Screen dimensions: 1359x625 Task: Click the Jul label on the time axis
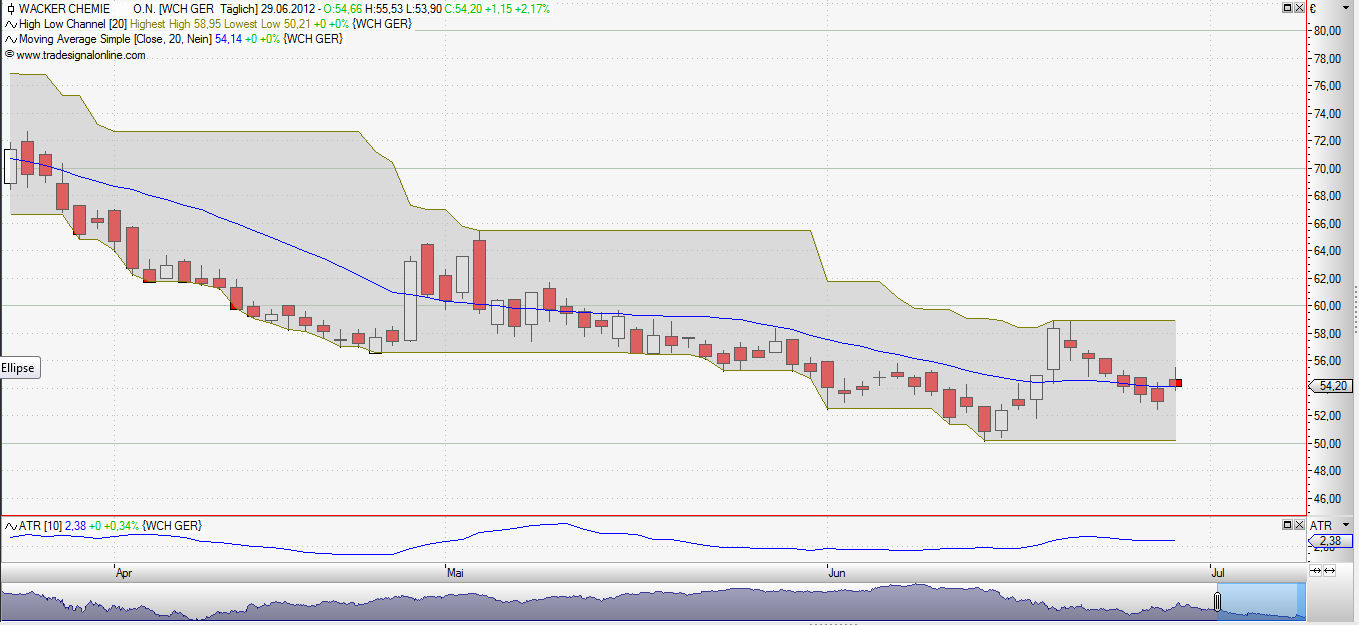(1219, 574)
